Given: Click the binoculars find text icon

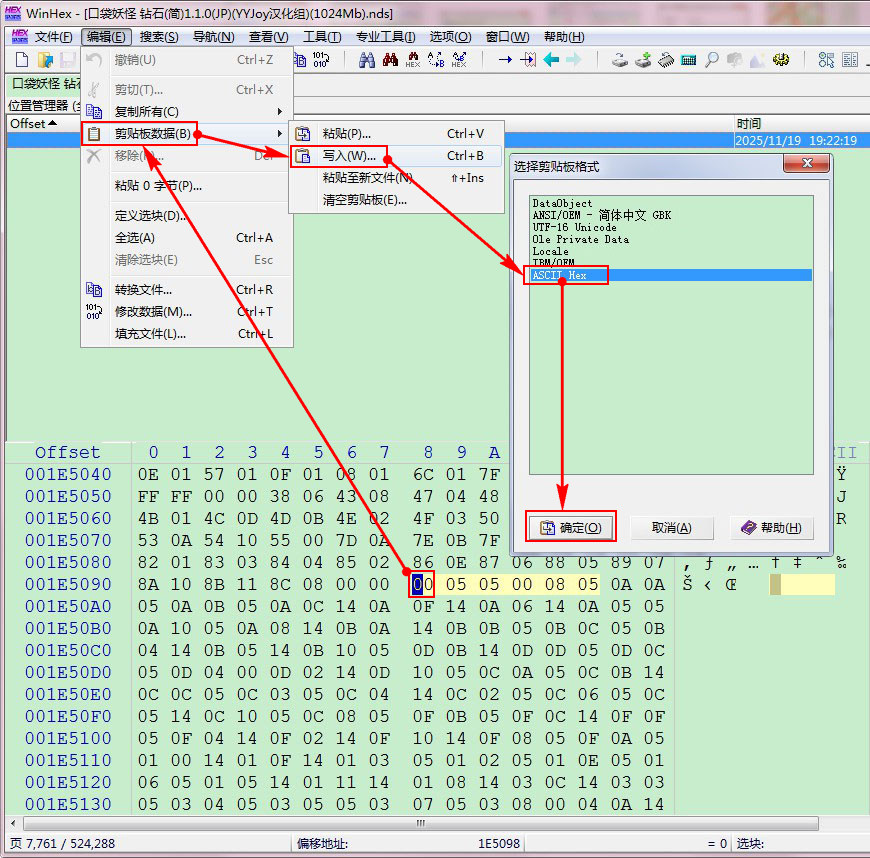Looking at the screenshot, I should pyautogui.click(x=366, y=60).
